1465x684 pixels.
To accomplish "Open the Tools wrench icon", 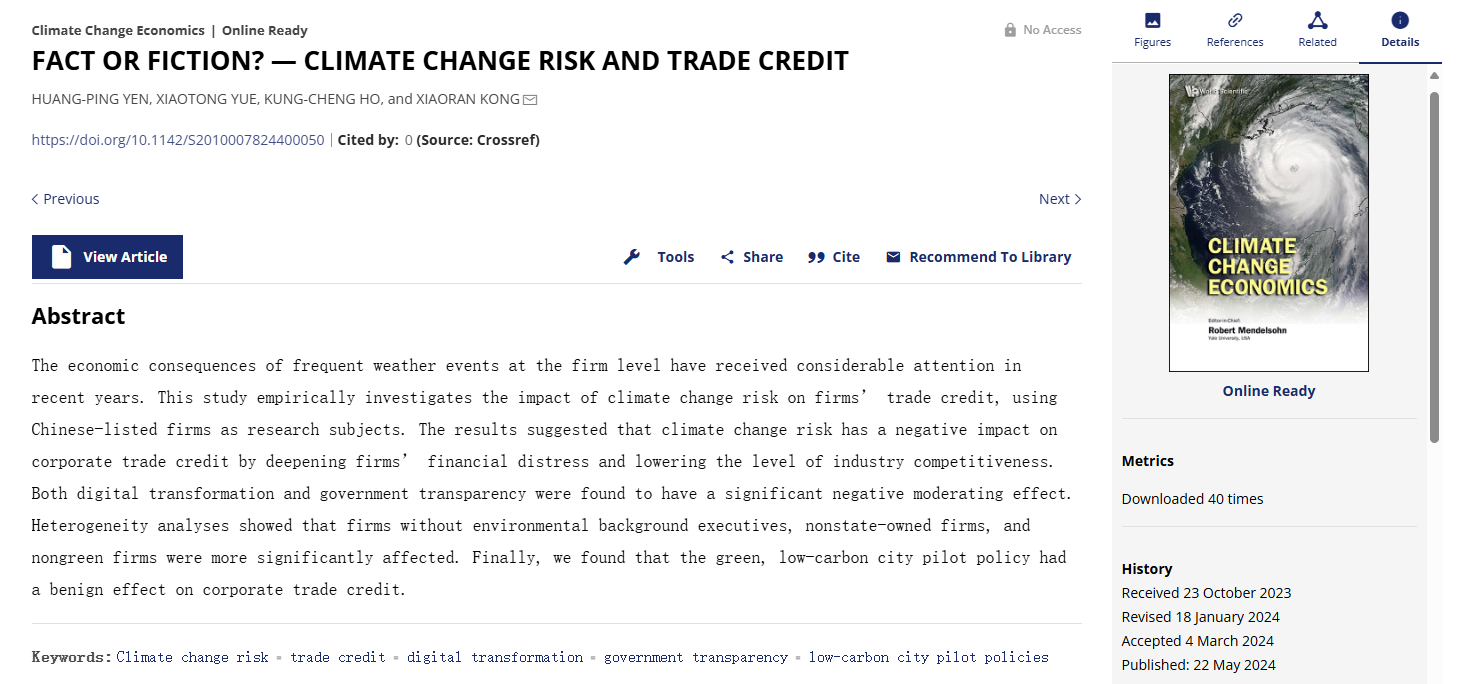I will point(631,256).
